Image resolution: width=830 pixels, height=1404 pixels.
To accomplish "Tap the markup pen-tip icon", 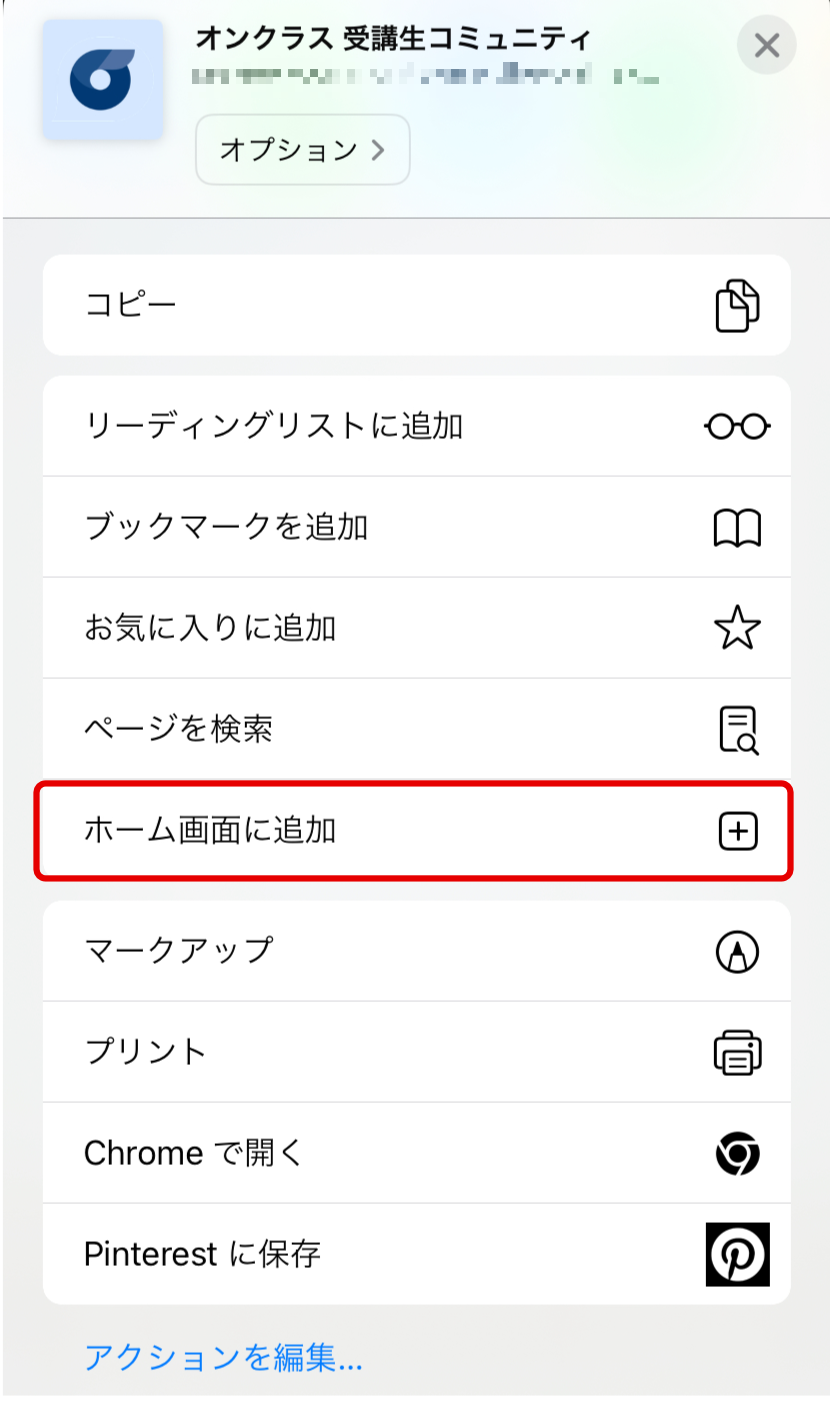I will point(738,952).
